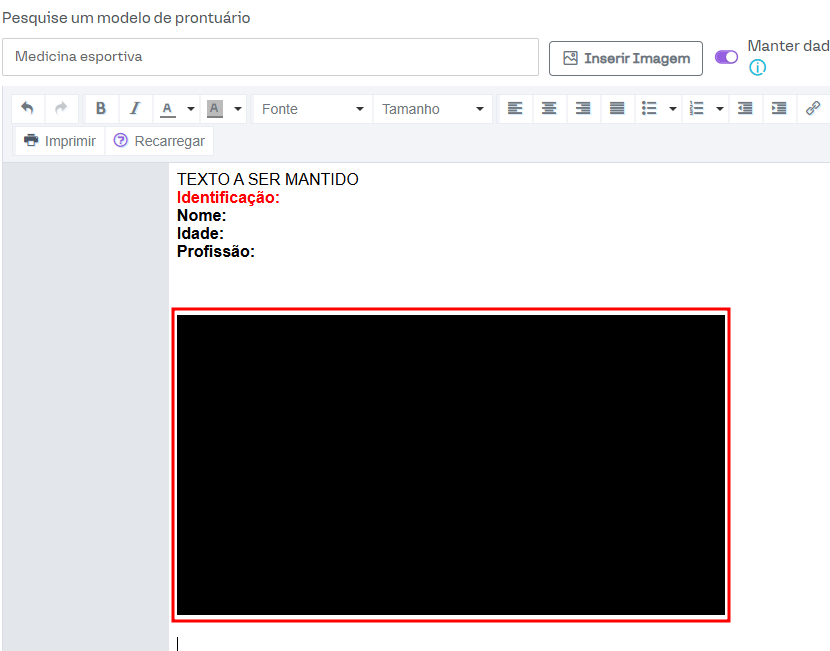
Task: Toggle bold formatting
Action: [x=101, y=109]
